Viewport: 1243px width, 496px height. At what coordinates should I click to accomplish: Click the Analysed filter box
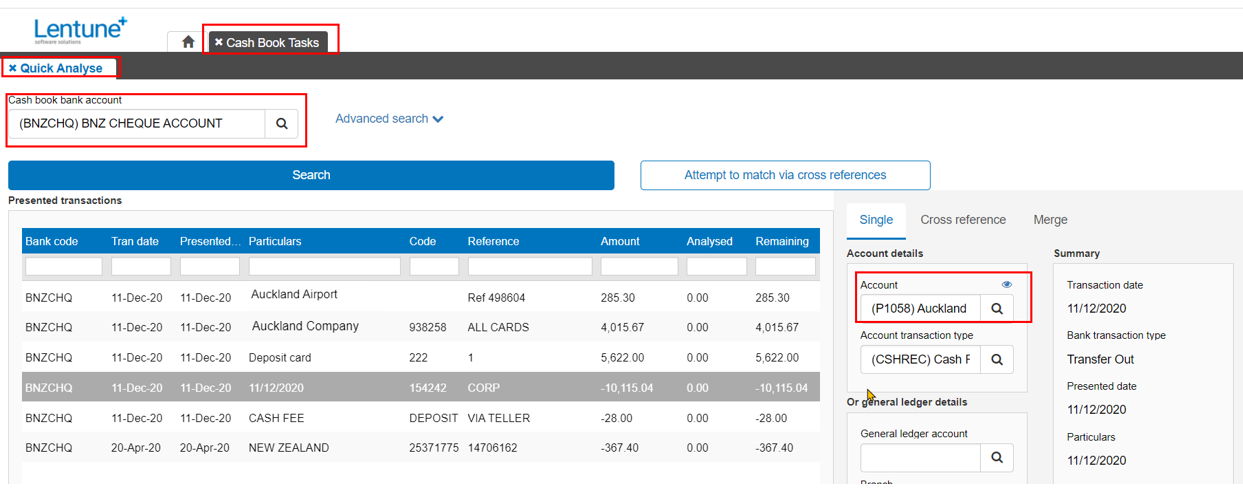[718, 267]
